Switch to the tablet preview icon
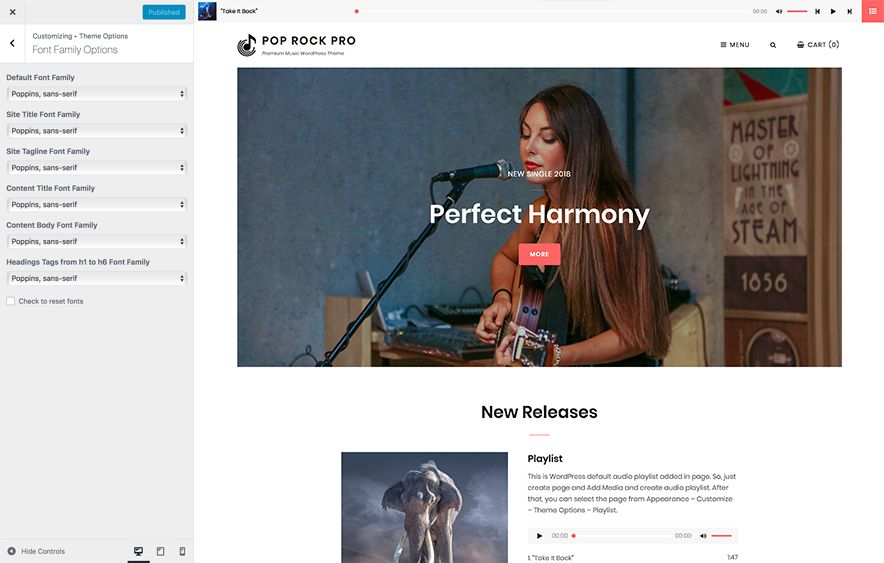884x563 pixels. click(160, 551)
